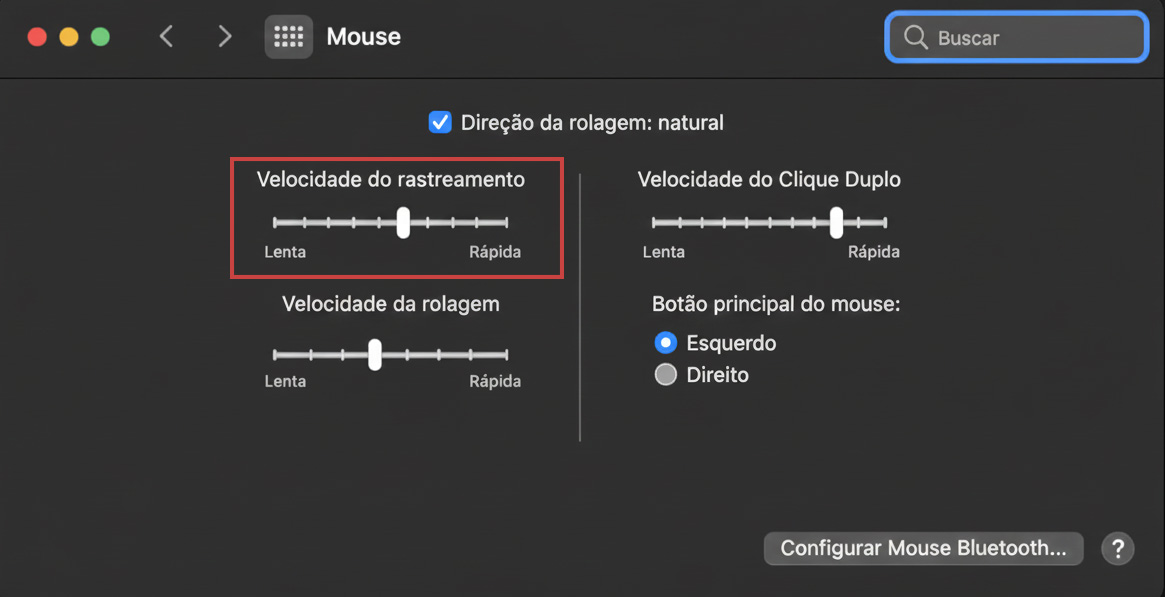Select Esquerdo as the primary mouse button
The width and height of the screenshot is (1165, 597).
(664, 342)
